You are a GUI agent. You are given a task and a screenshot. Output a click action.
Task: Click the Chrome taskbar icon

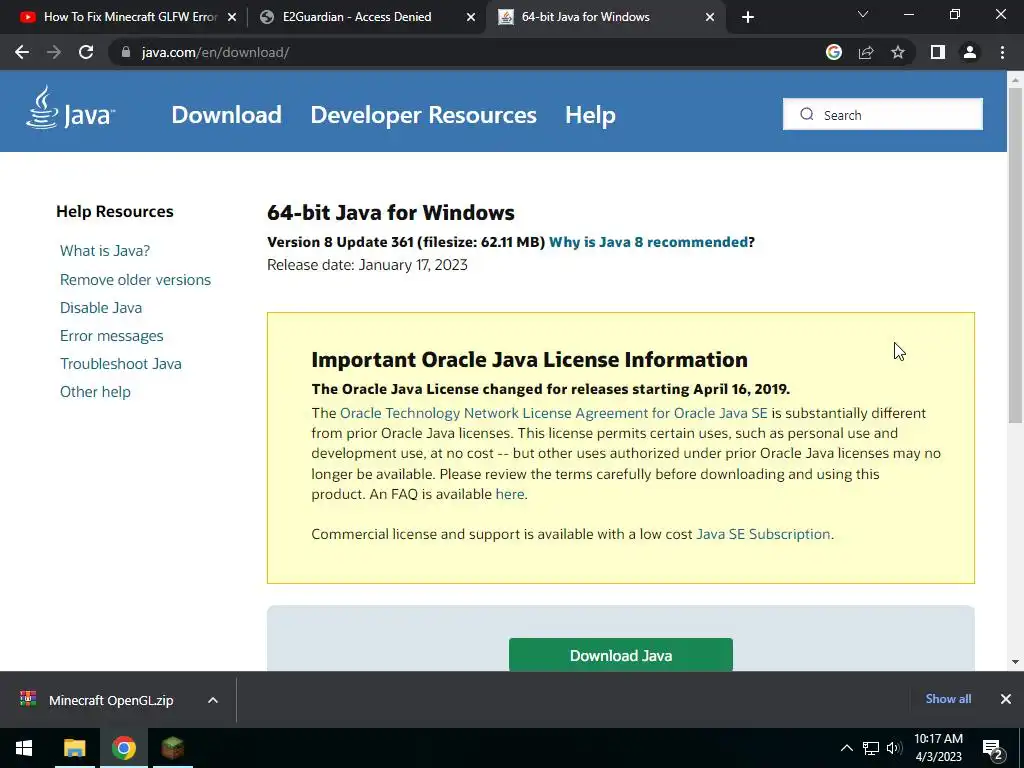[x=123, y=748]
